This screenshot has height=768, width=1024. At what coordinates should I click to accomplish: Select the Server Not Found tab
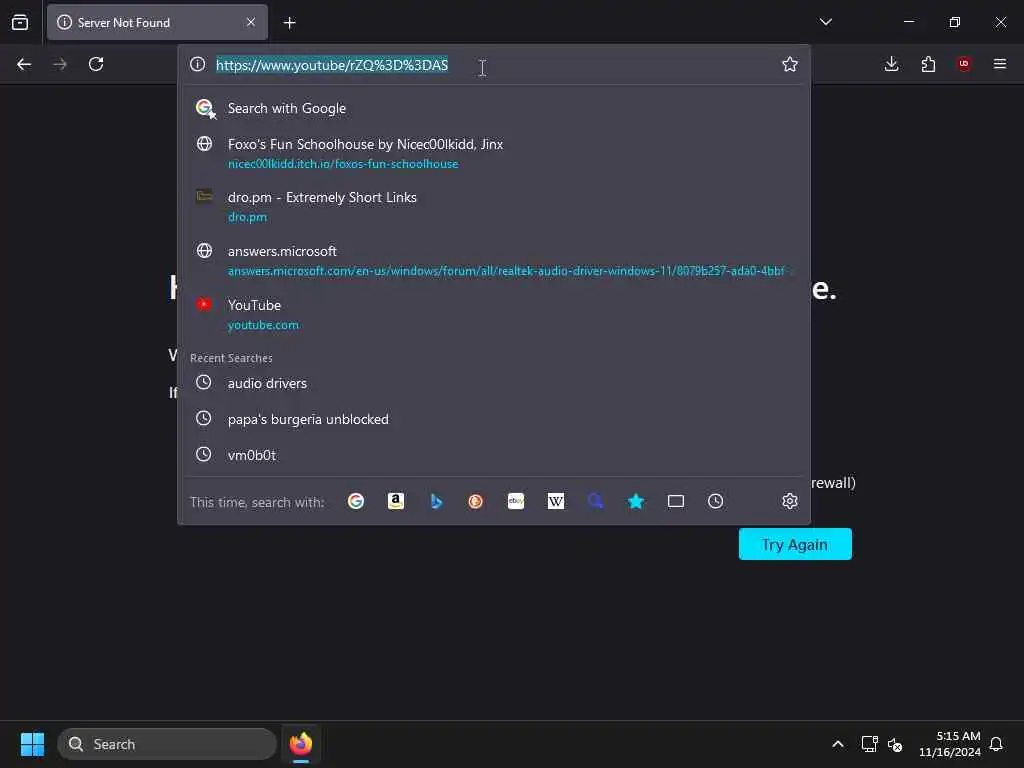157,22
